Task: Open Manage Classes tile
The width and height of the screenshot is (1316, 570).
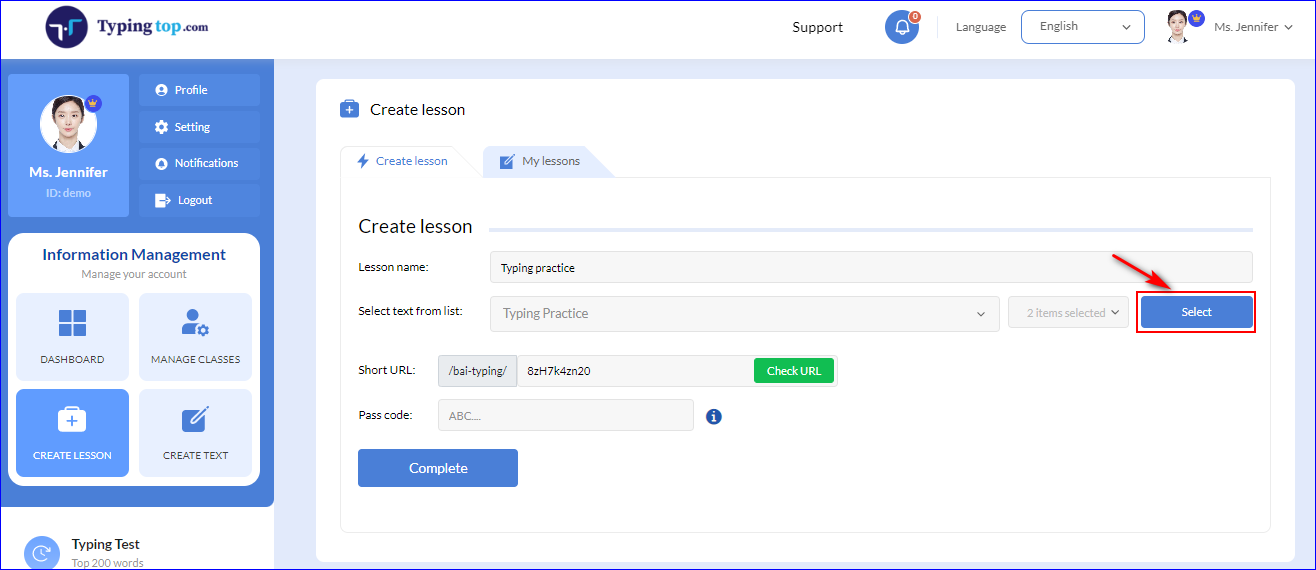Action: pos(195,337)
